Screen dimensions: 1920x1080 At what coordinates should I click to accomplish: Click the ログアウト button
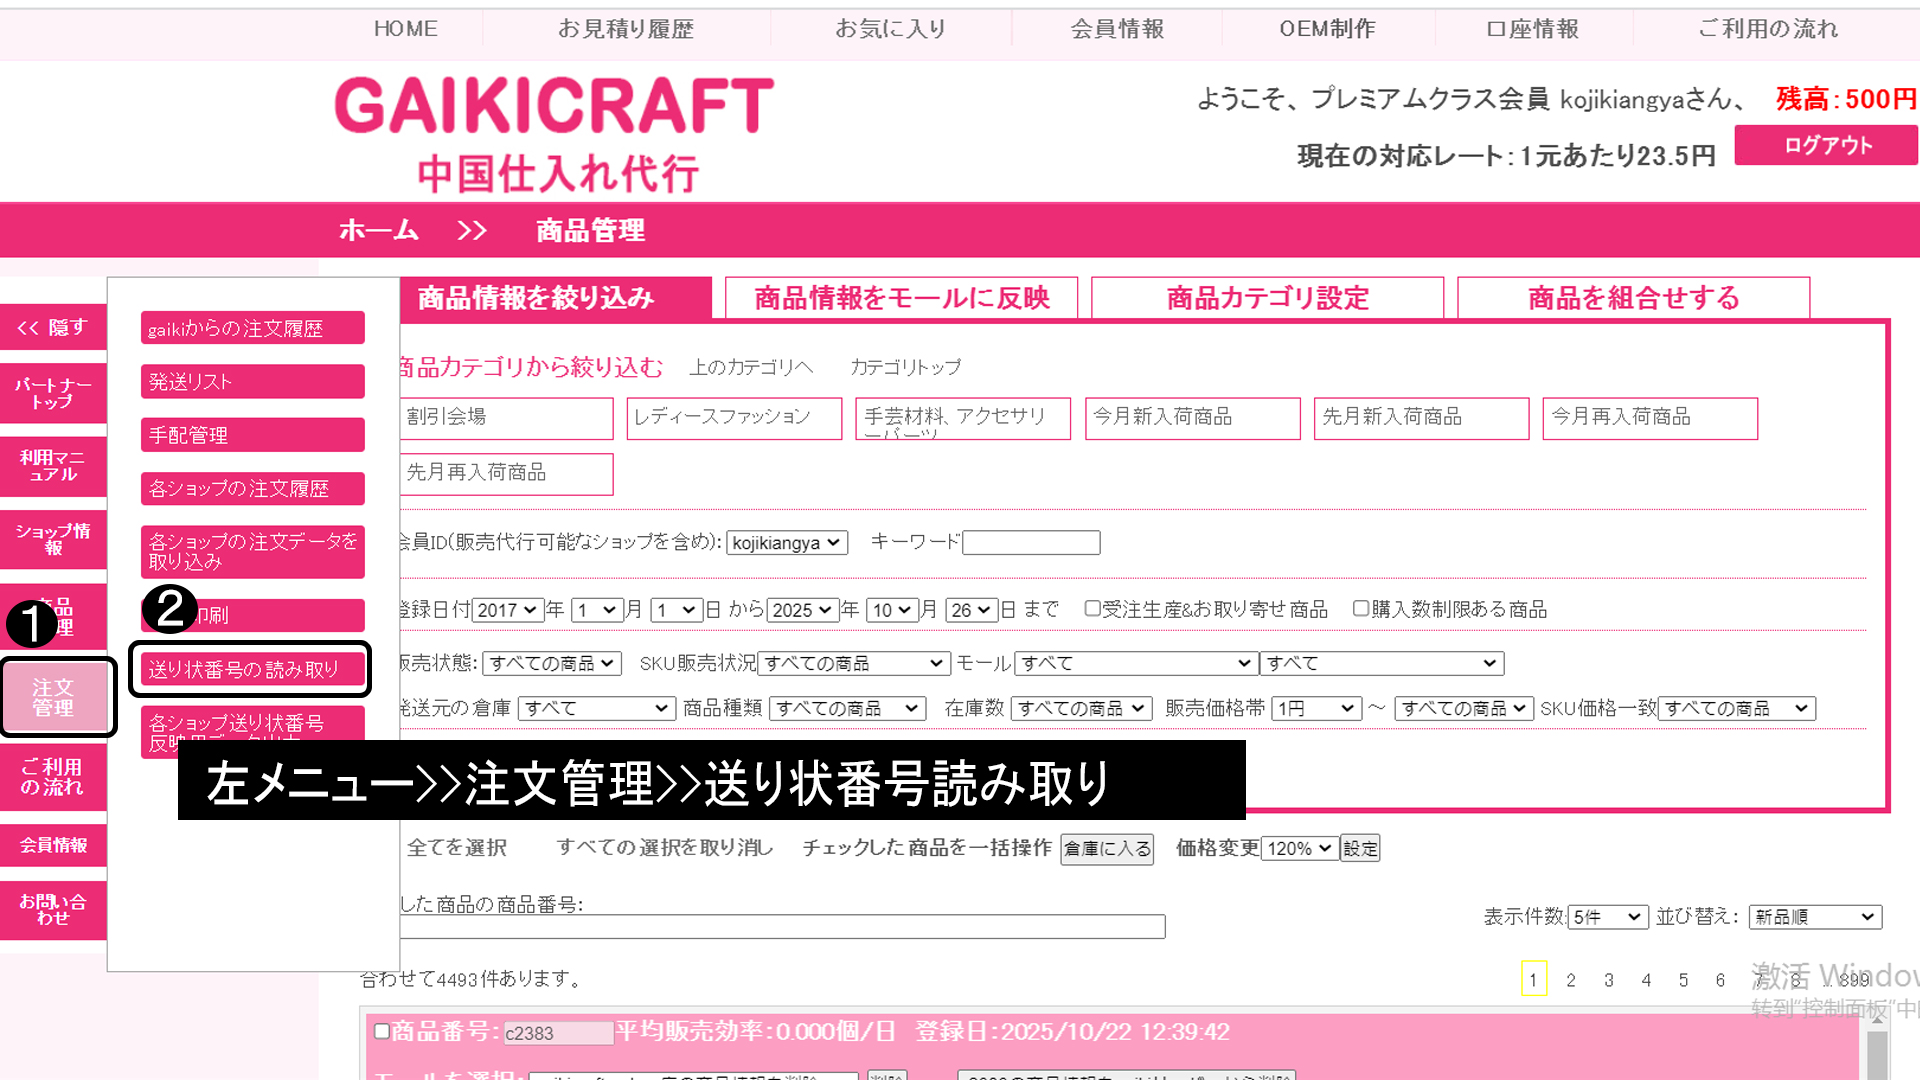(x=1826, y=145)
